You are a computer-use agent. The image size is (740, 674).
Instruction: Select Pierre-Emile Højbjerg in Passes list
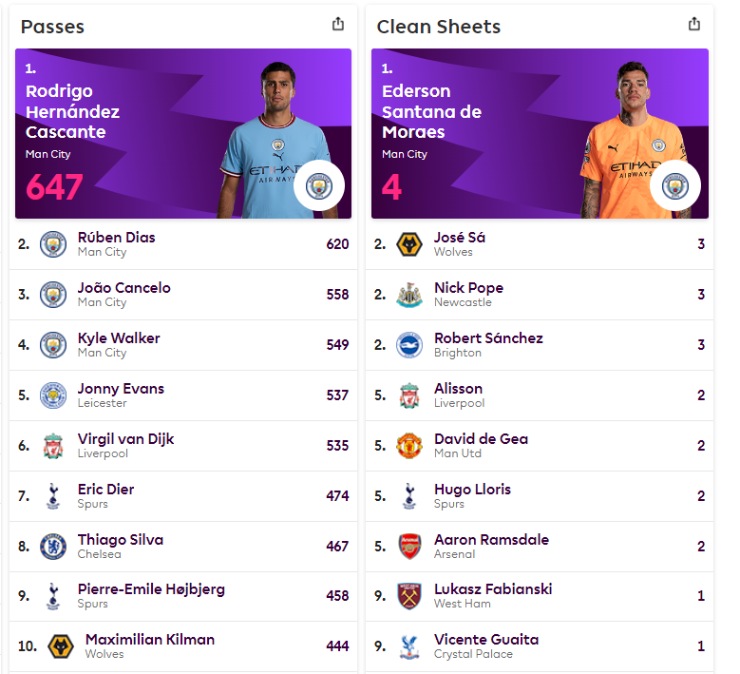[x=151, y=589]
